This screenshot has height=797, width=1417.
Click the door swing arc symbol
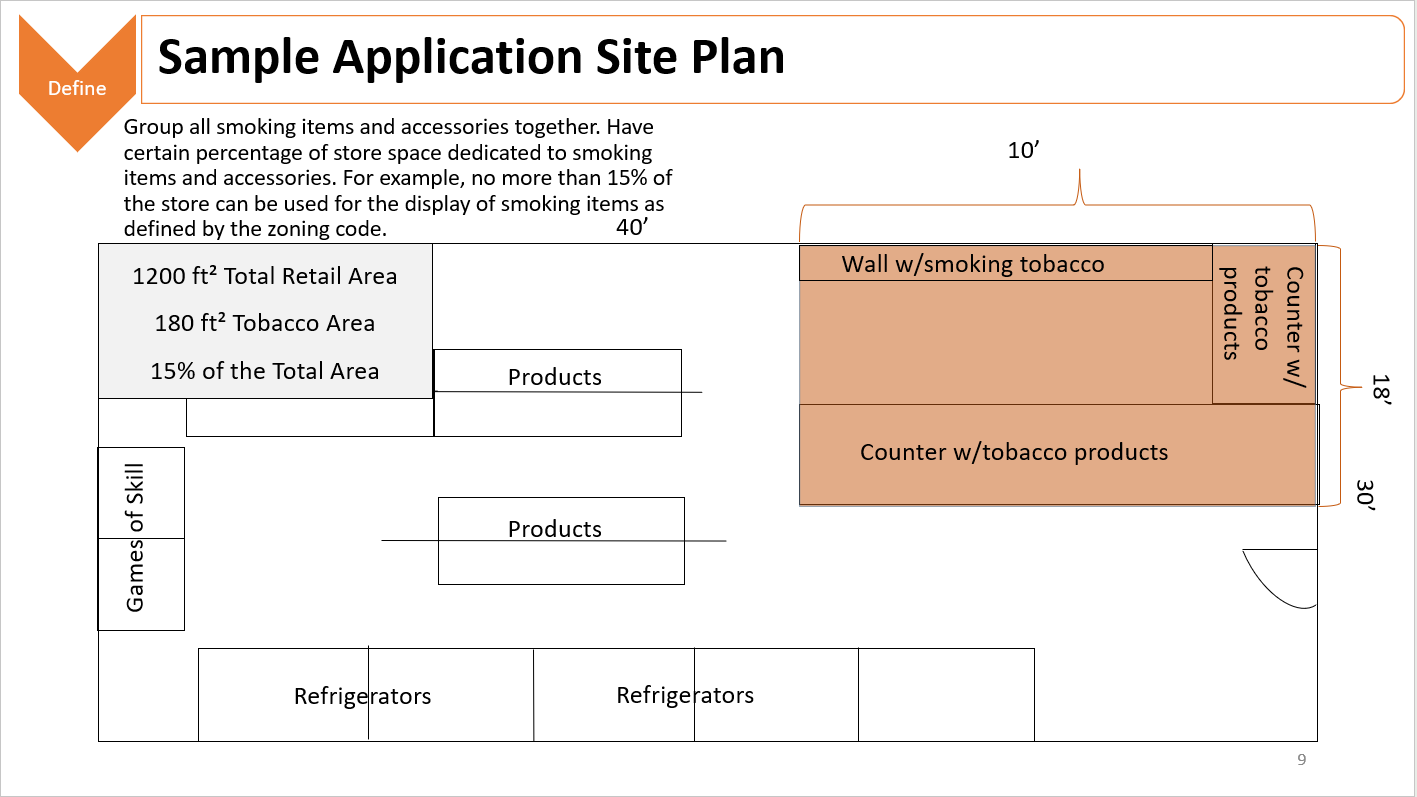pyautogui.click(x=1280, y=579)
